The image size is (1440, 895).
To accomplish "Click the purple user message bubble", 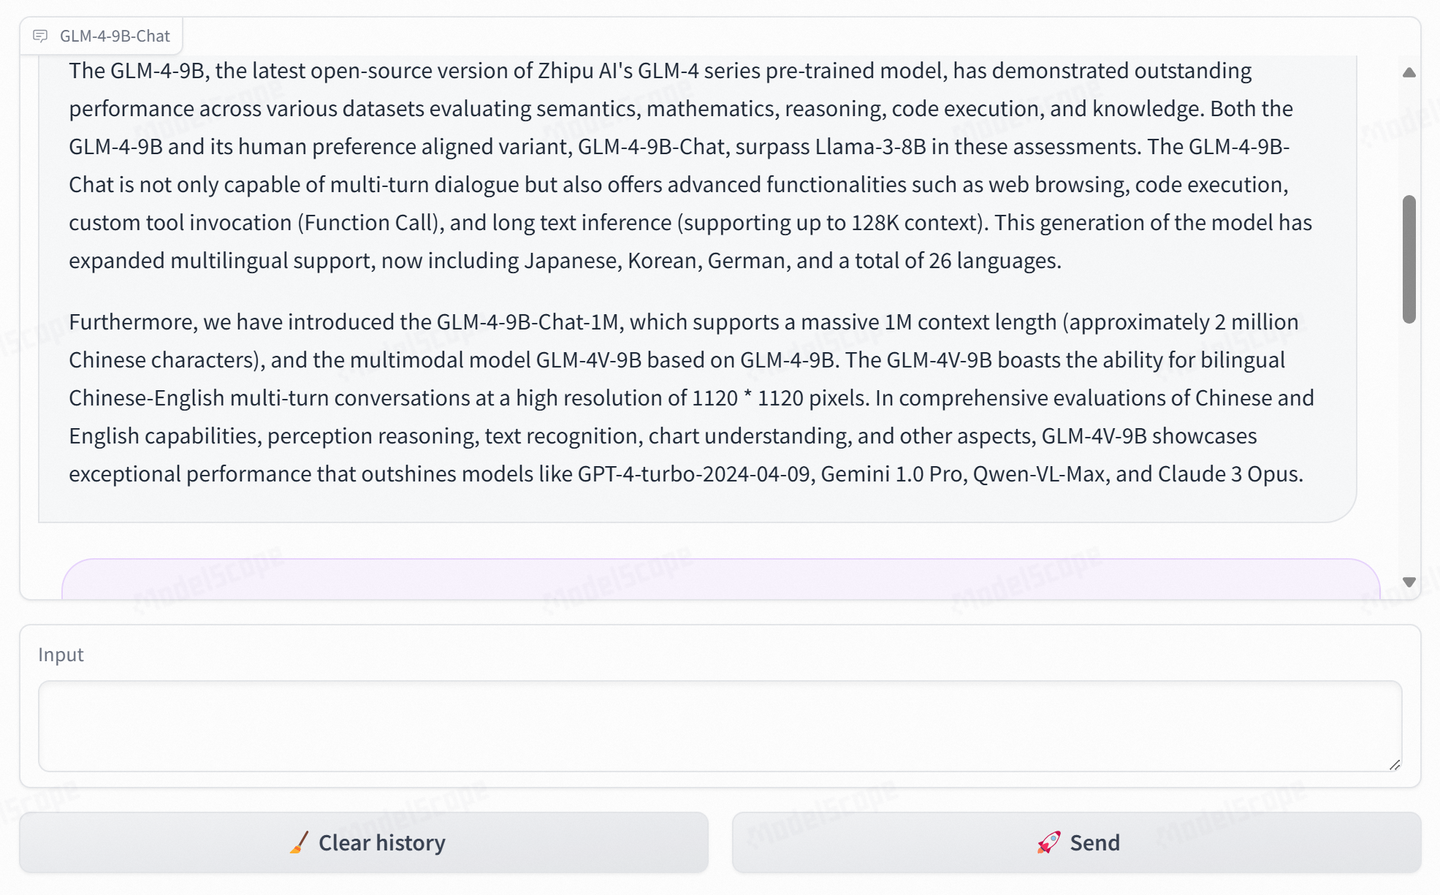I will pos(720,578).
